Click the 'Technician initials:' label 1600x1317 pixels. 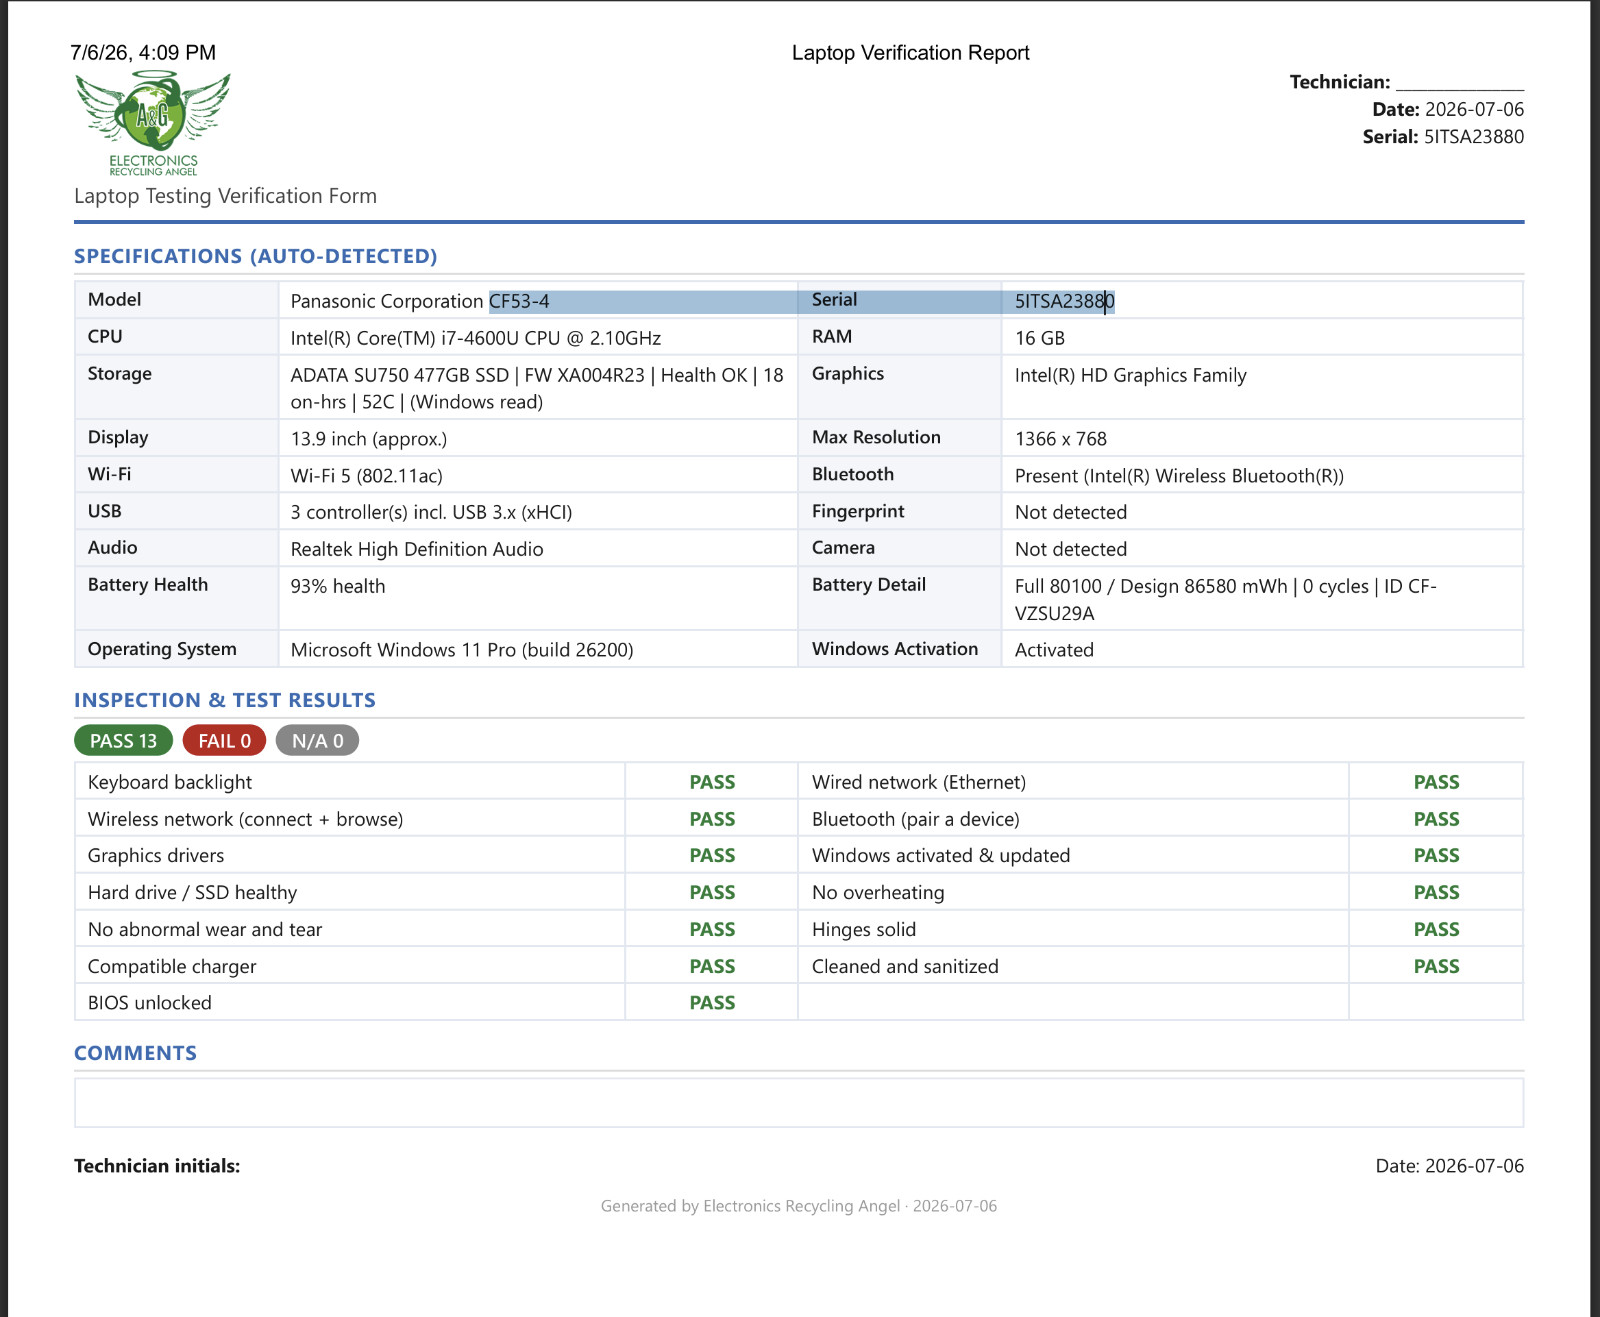157,1166
